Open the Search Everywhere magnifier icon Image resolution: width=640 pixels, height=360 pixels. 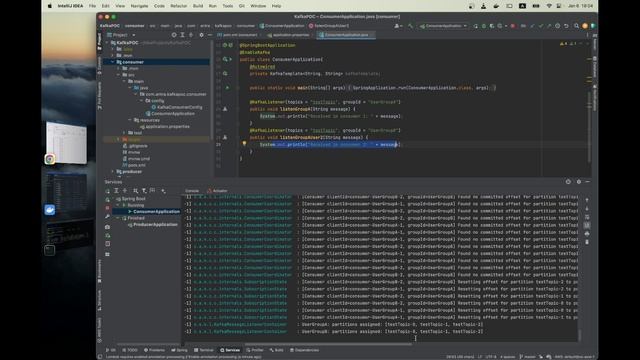point(576,26)
